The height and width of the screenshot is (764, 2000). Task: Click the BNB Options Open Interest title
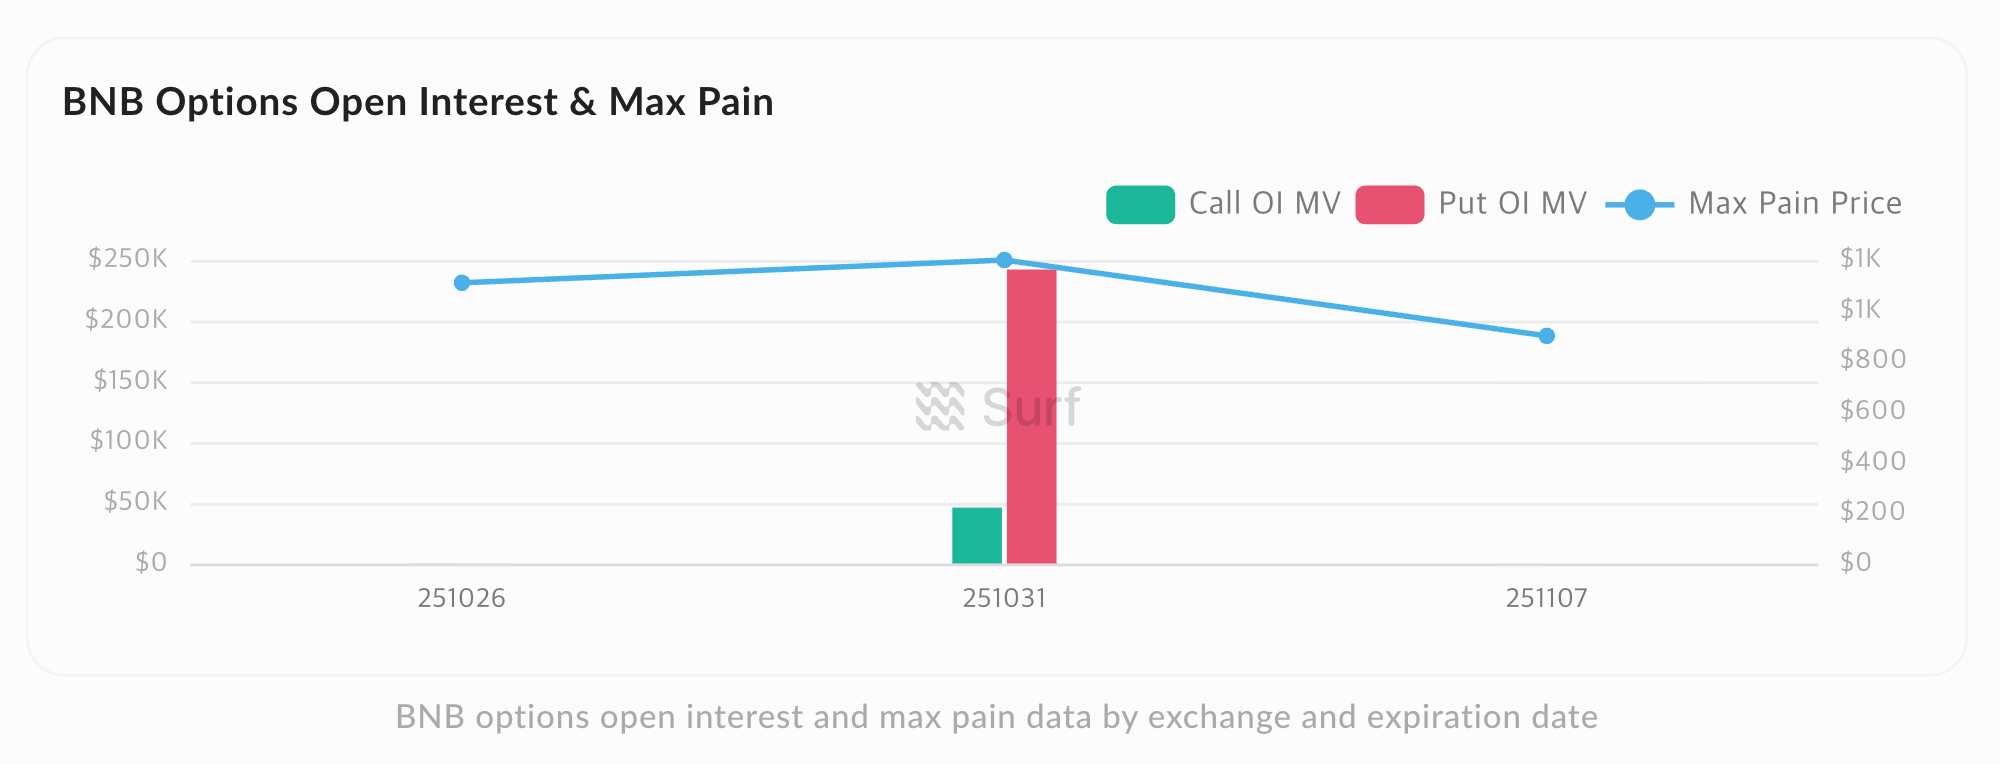[x=418, y=102]
